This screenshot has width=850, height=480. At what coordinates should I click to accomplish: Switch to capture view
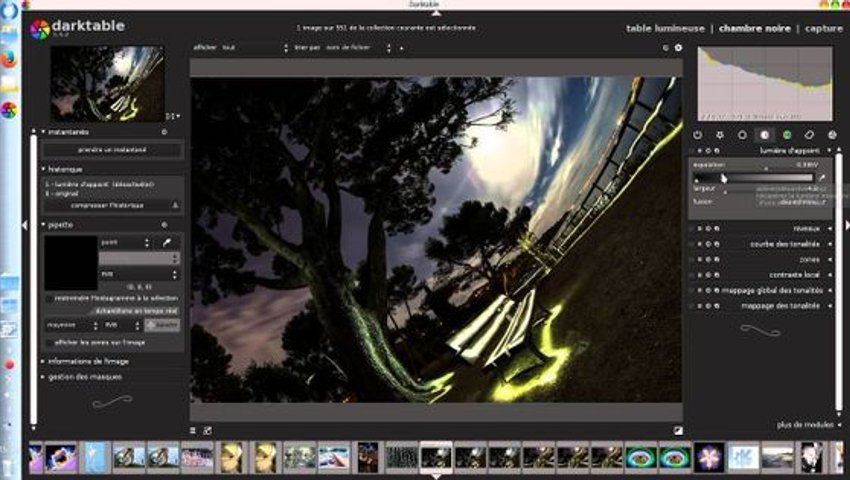pyautogui.click(x=823, y=28)
